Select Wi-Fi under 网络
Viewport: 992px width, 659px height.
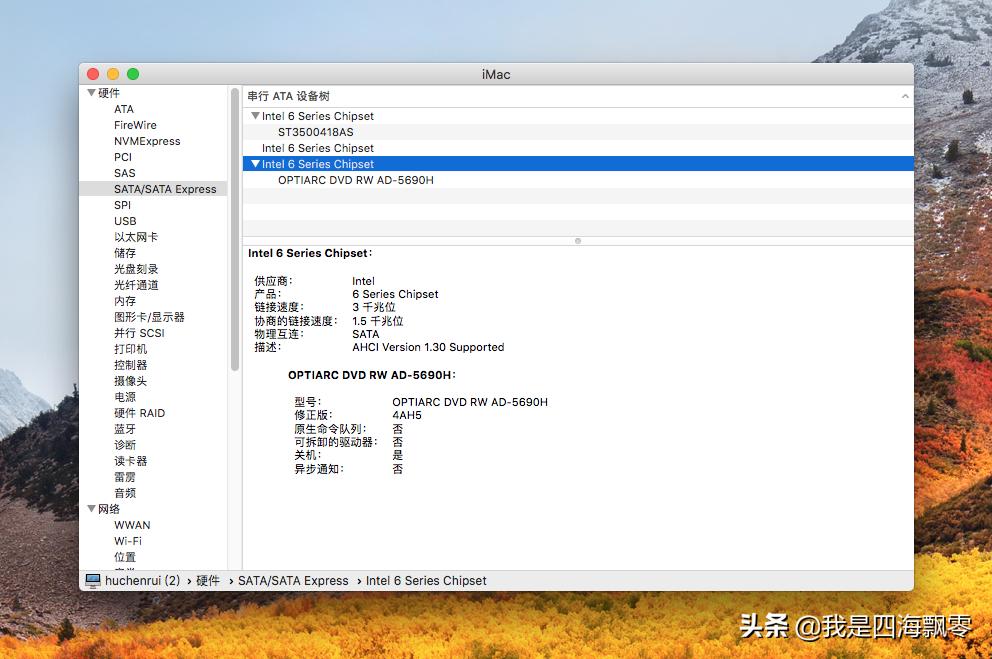128,541
